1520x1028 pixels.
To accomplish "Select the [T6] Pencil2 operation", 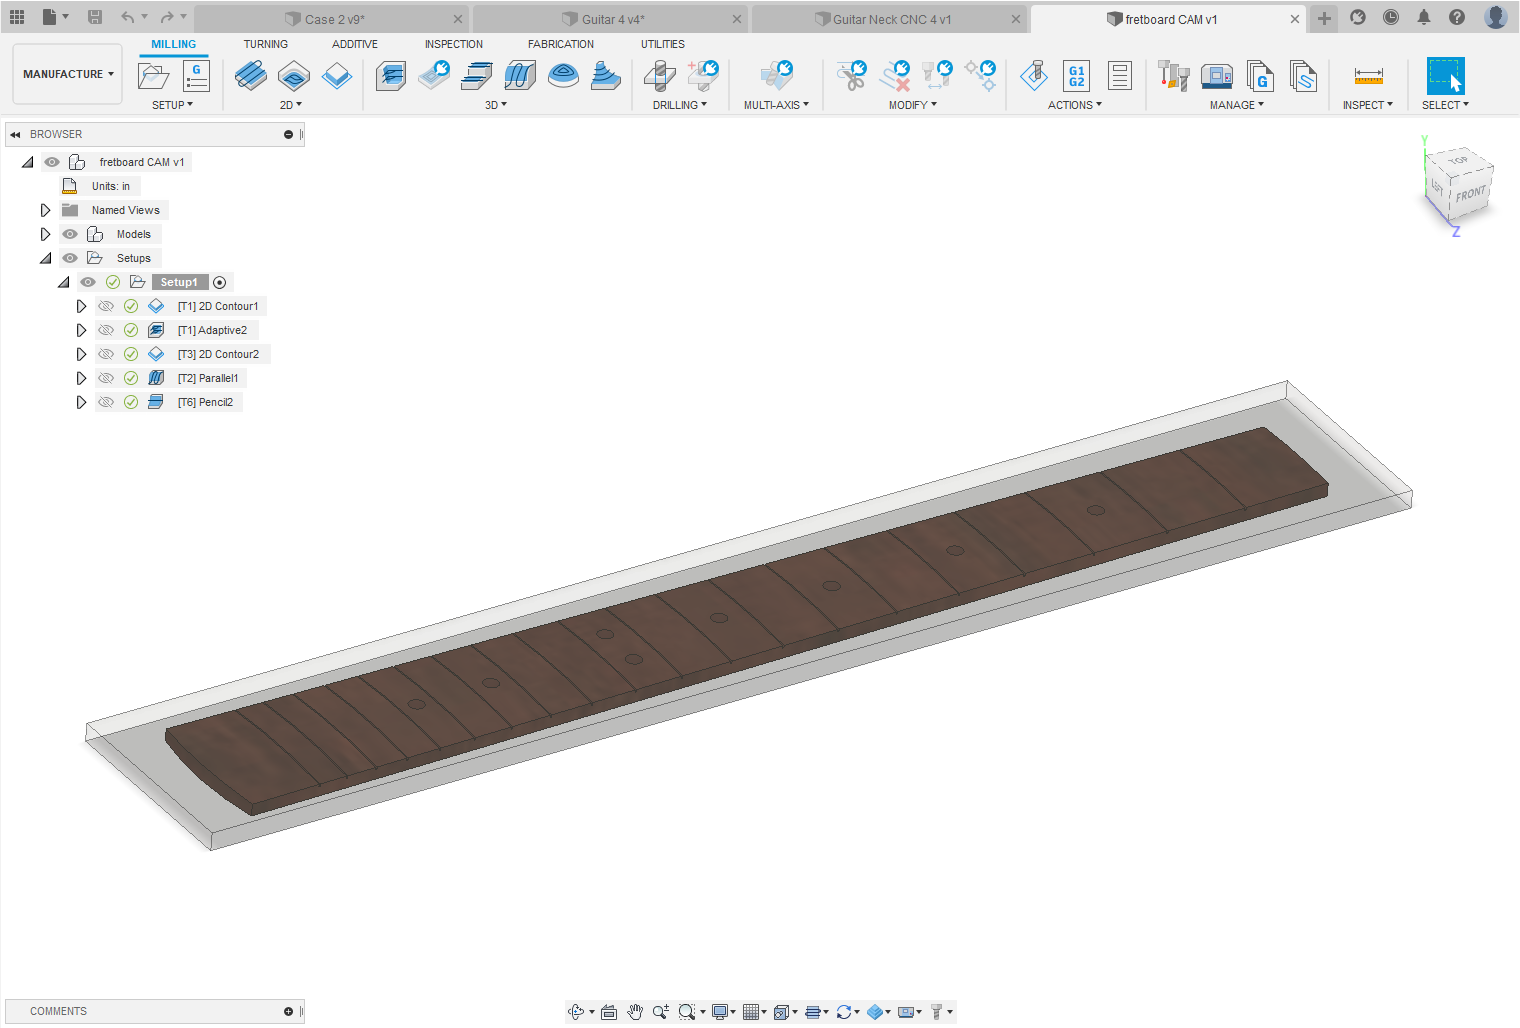I will click(x=205, y=402).
